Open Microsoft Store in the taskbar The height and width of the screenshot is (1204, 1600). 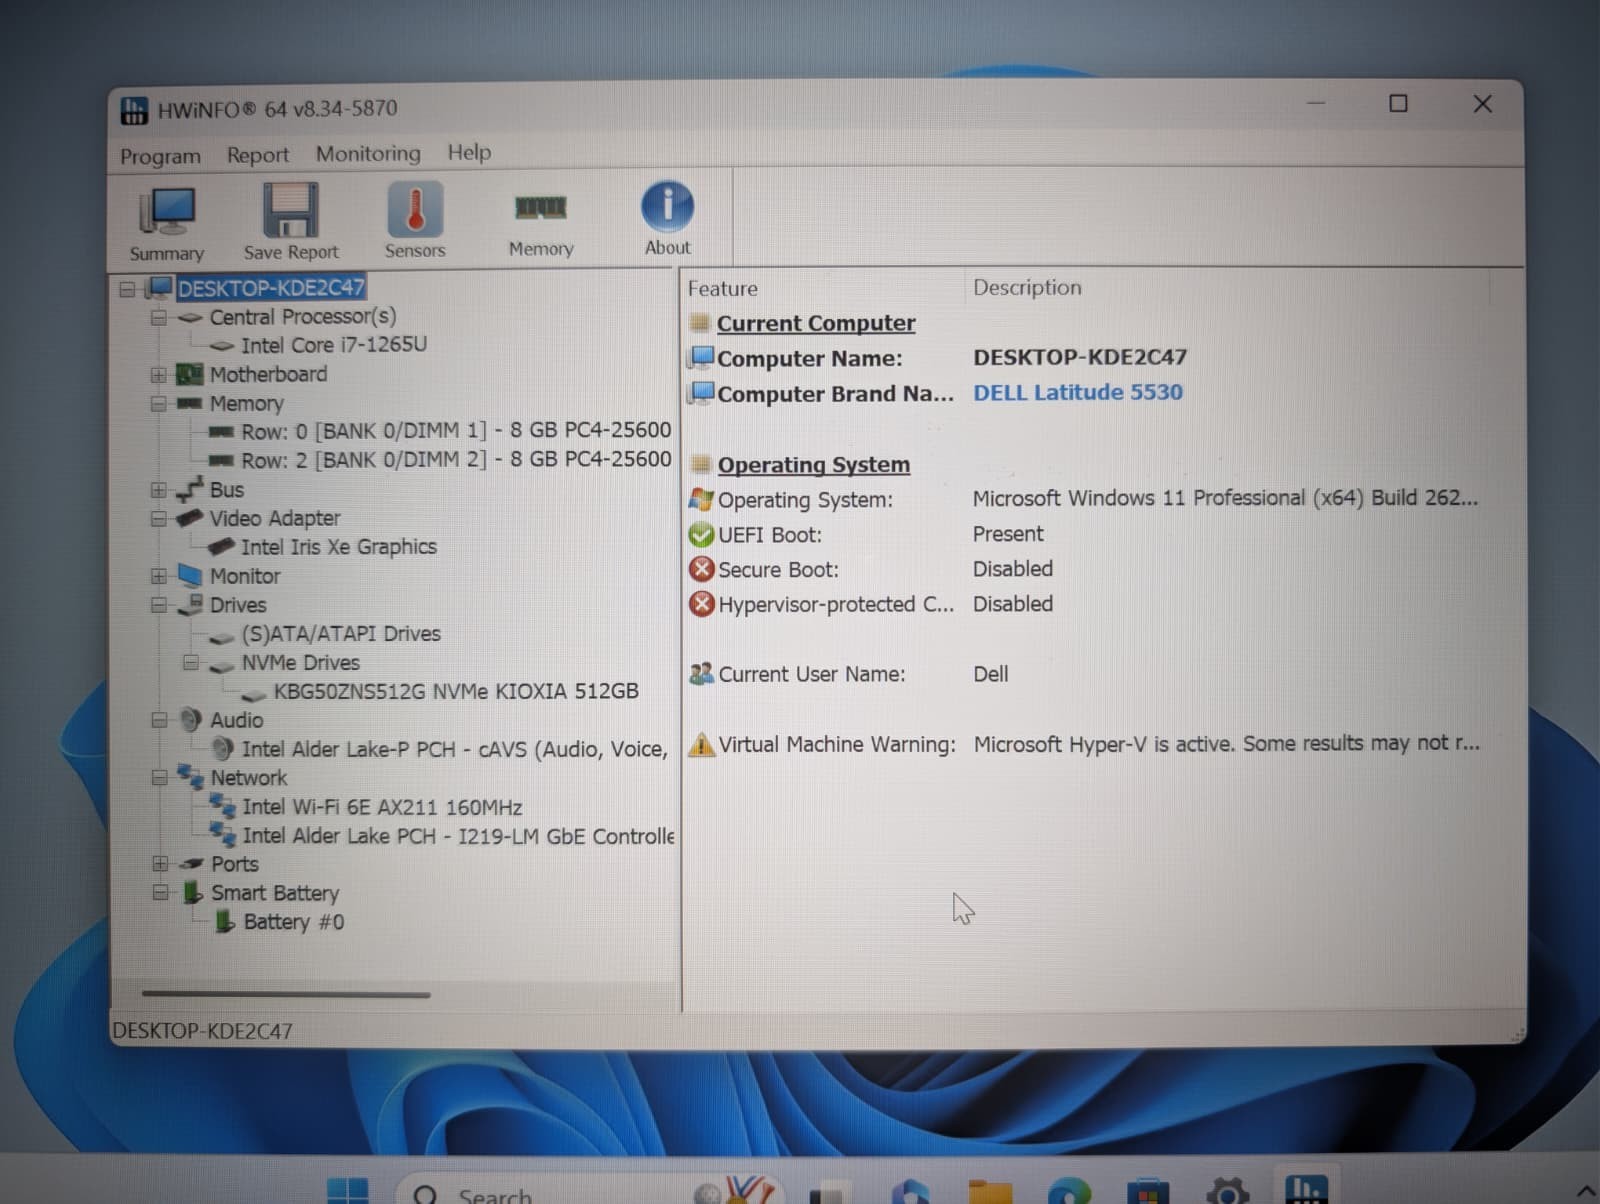coord(1148,1191)
